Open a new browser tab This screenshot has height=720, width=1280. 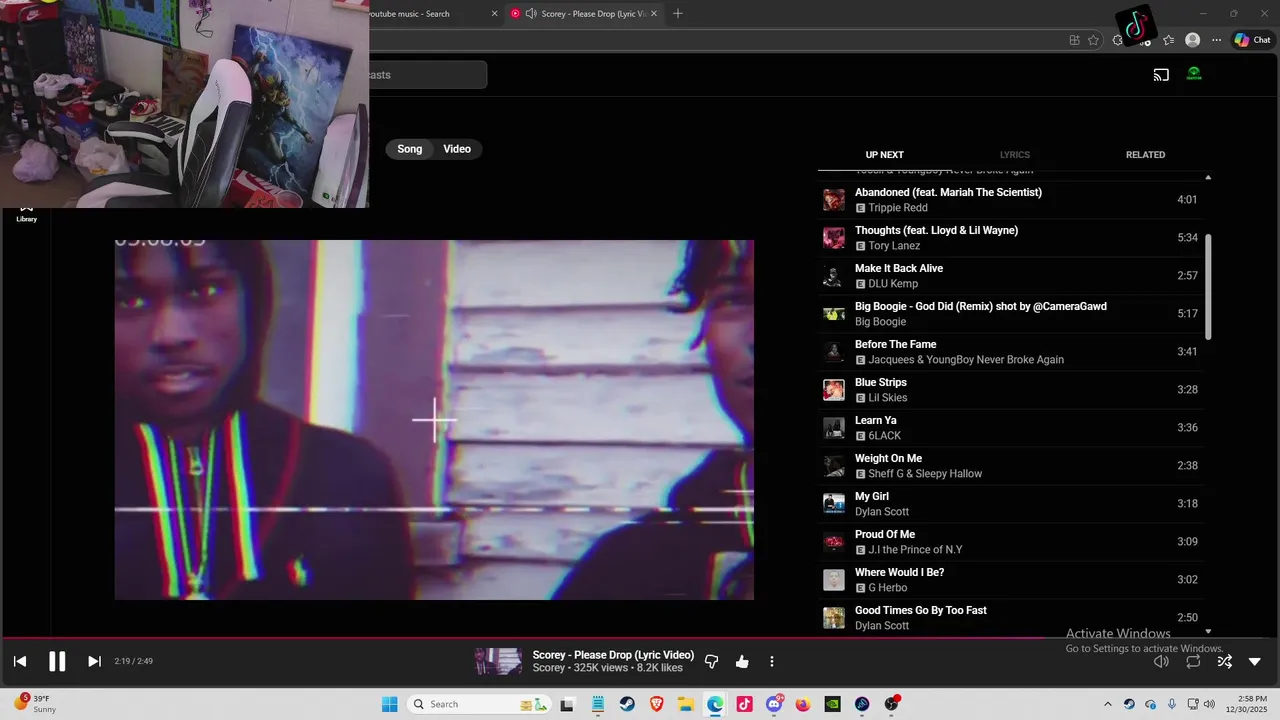coord(678,13)
